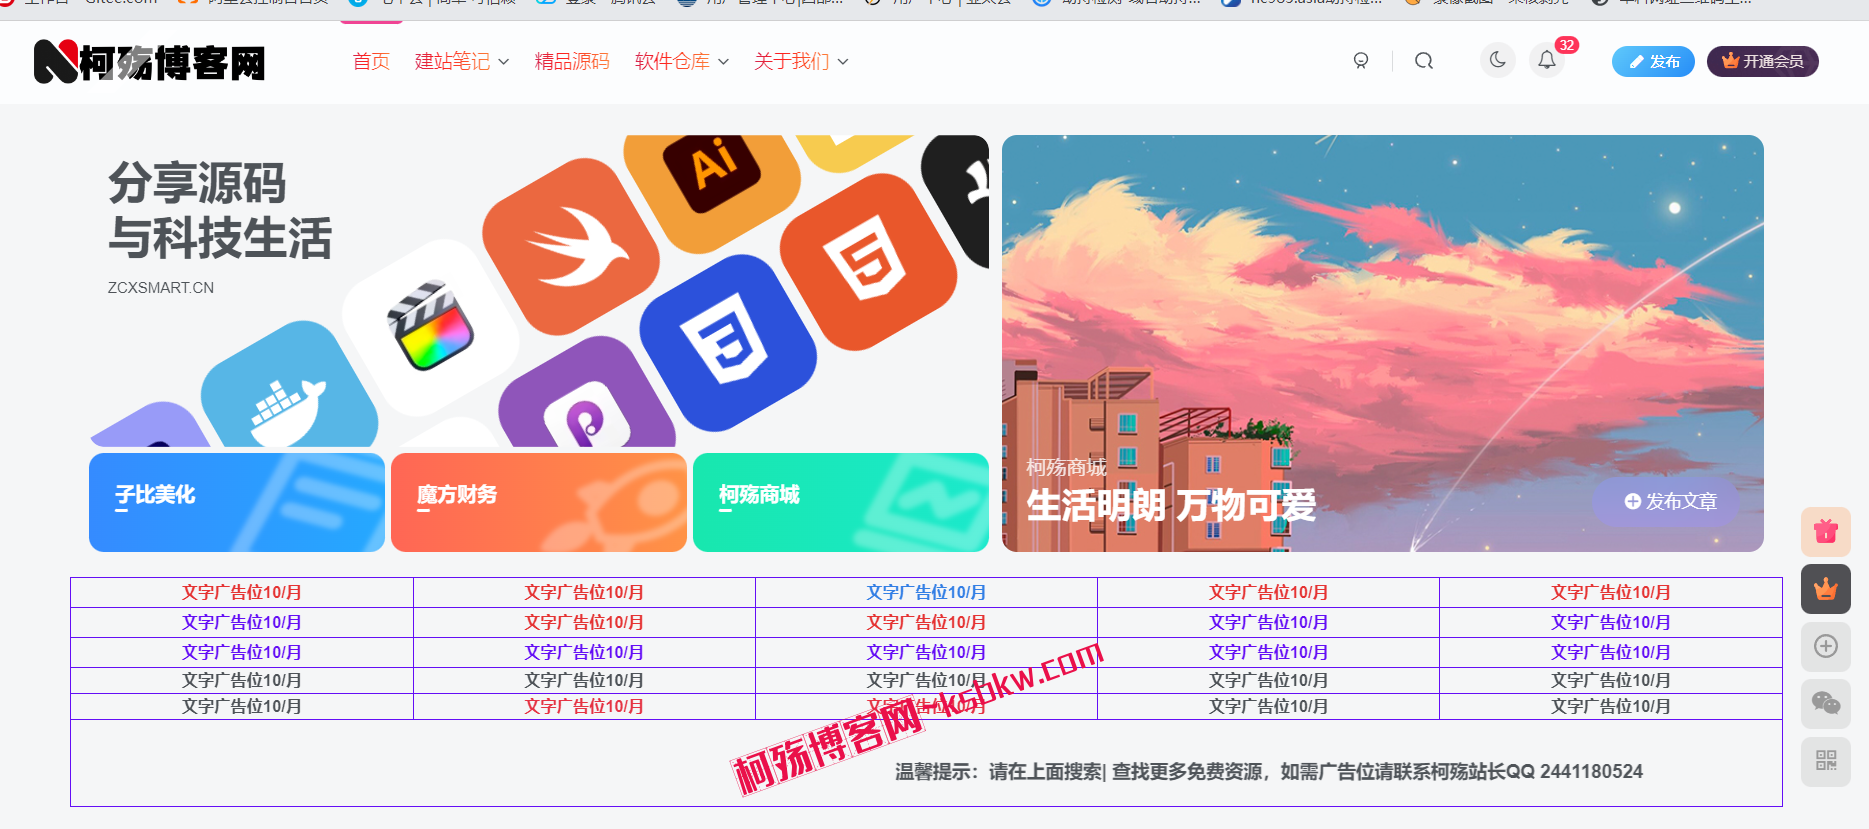This screenshot has height=829, width=1869.
Task: Click the gift icon in right sidebar
Action: [1826, 532]
